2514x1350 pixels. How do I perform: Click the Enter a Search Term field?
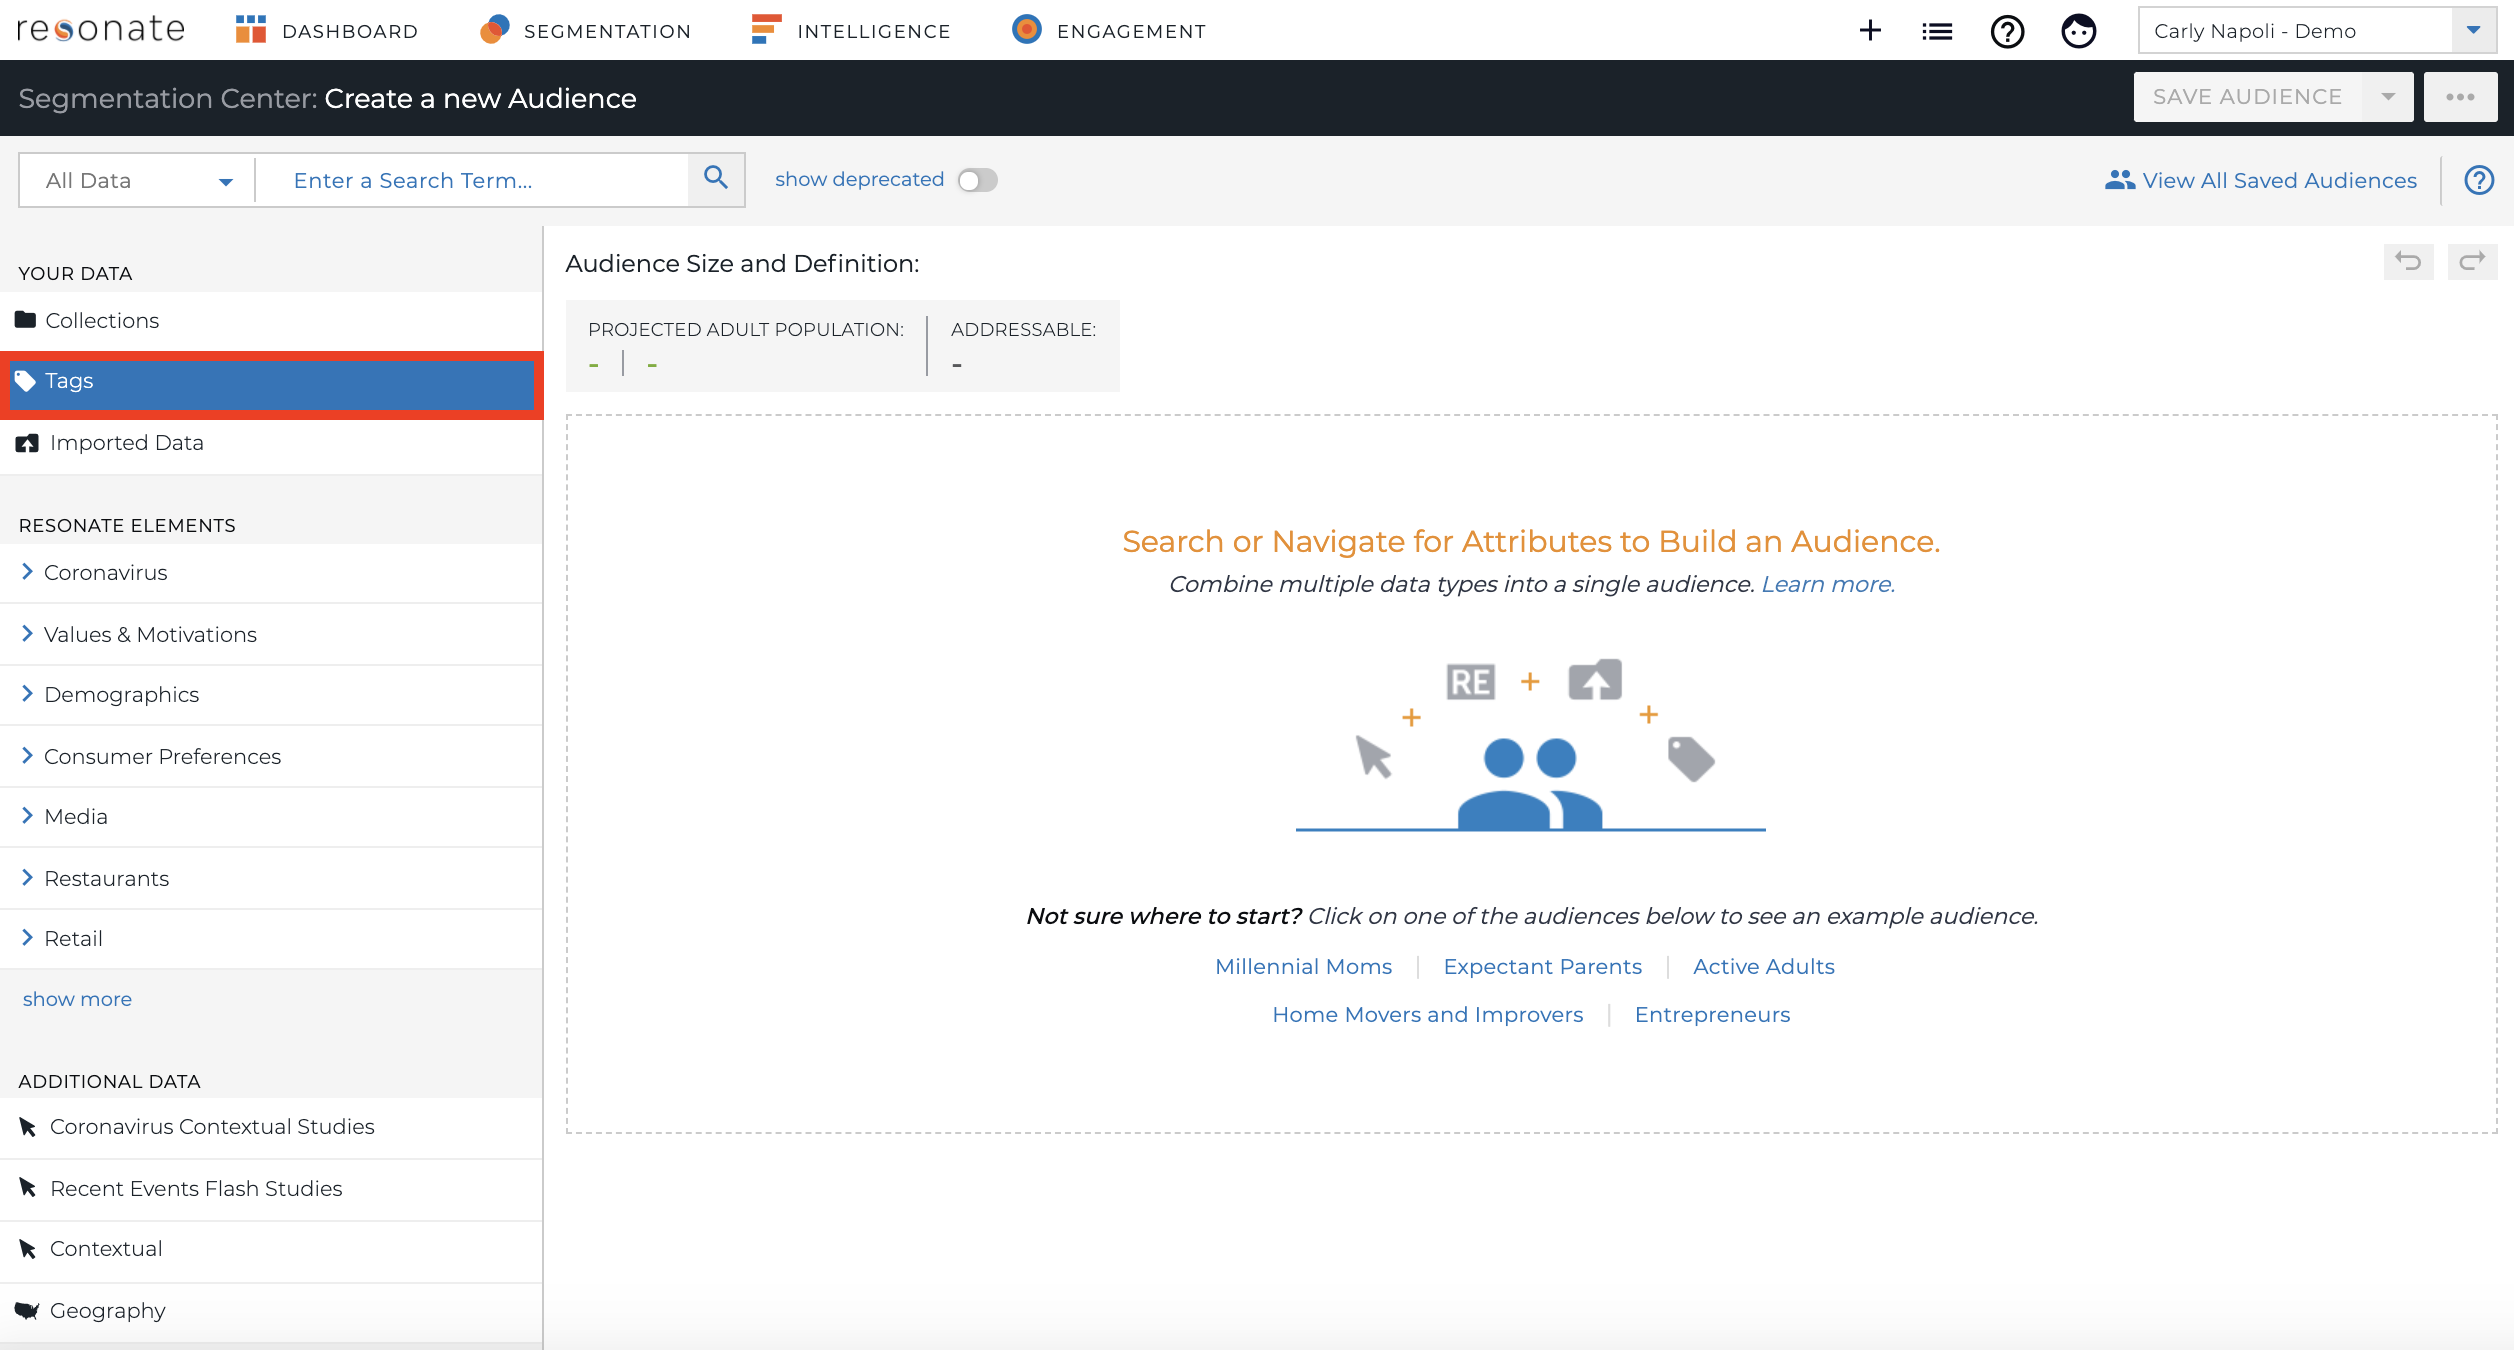(x=472, y=180)
